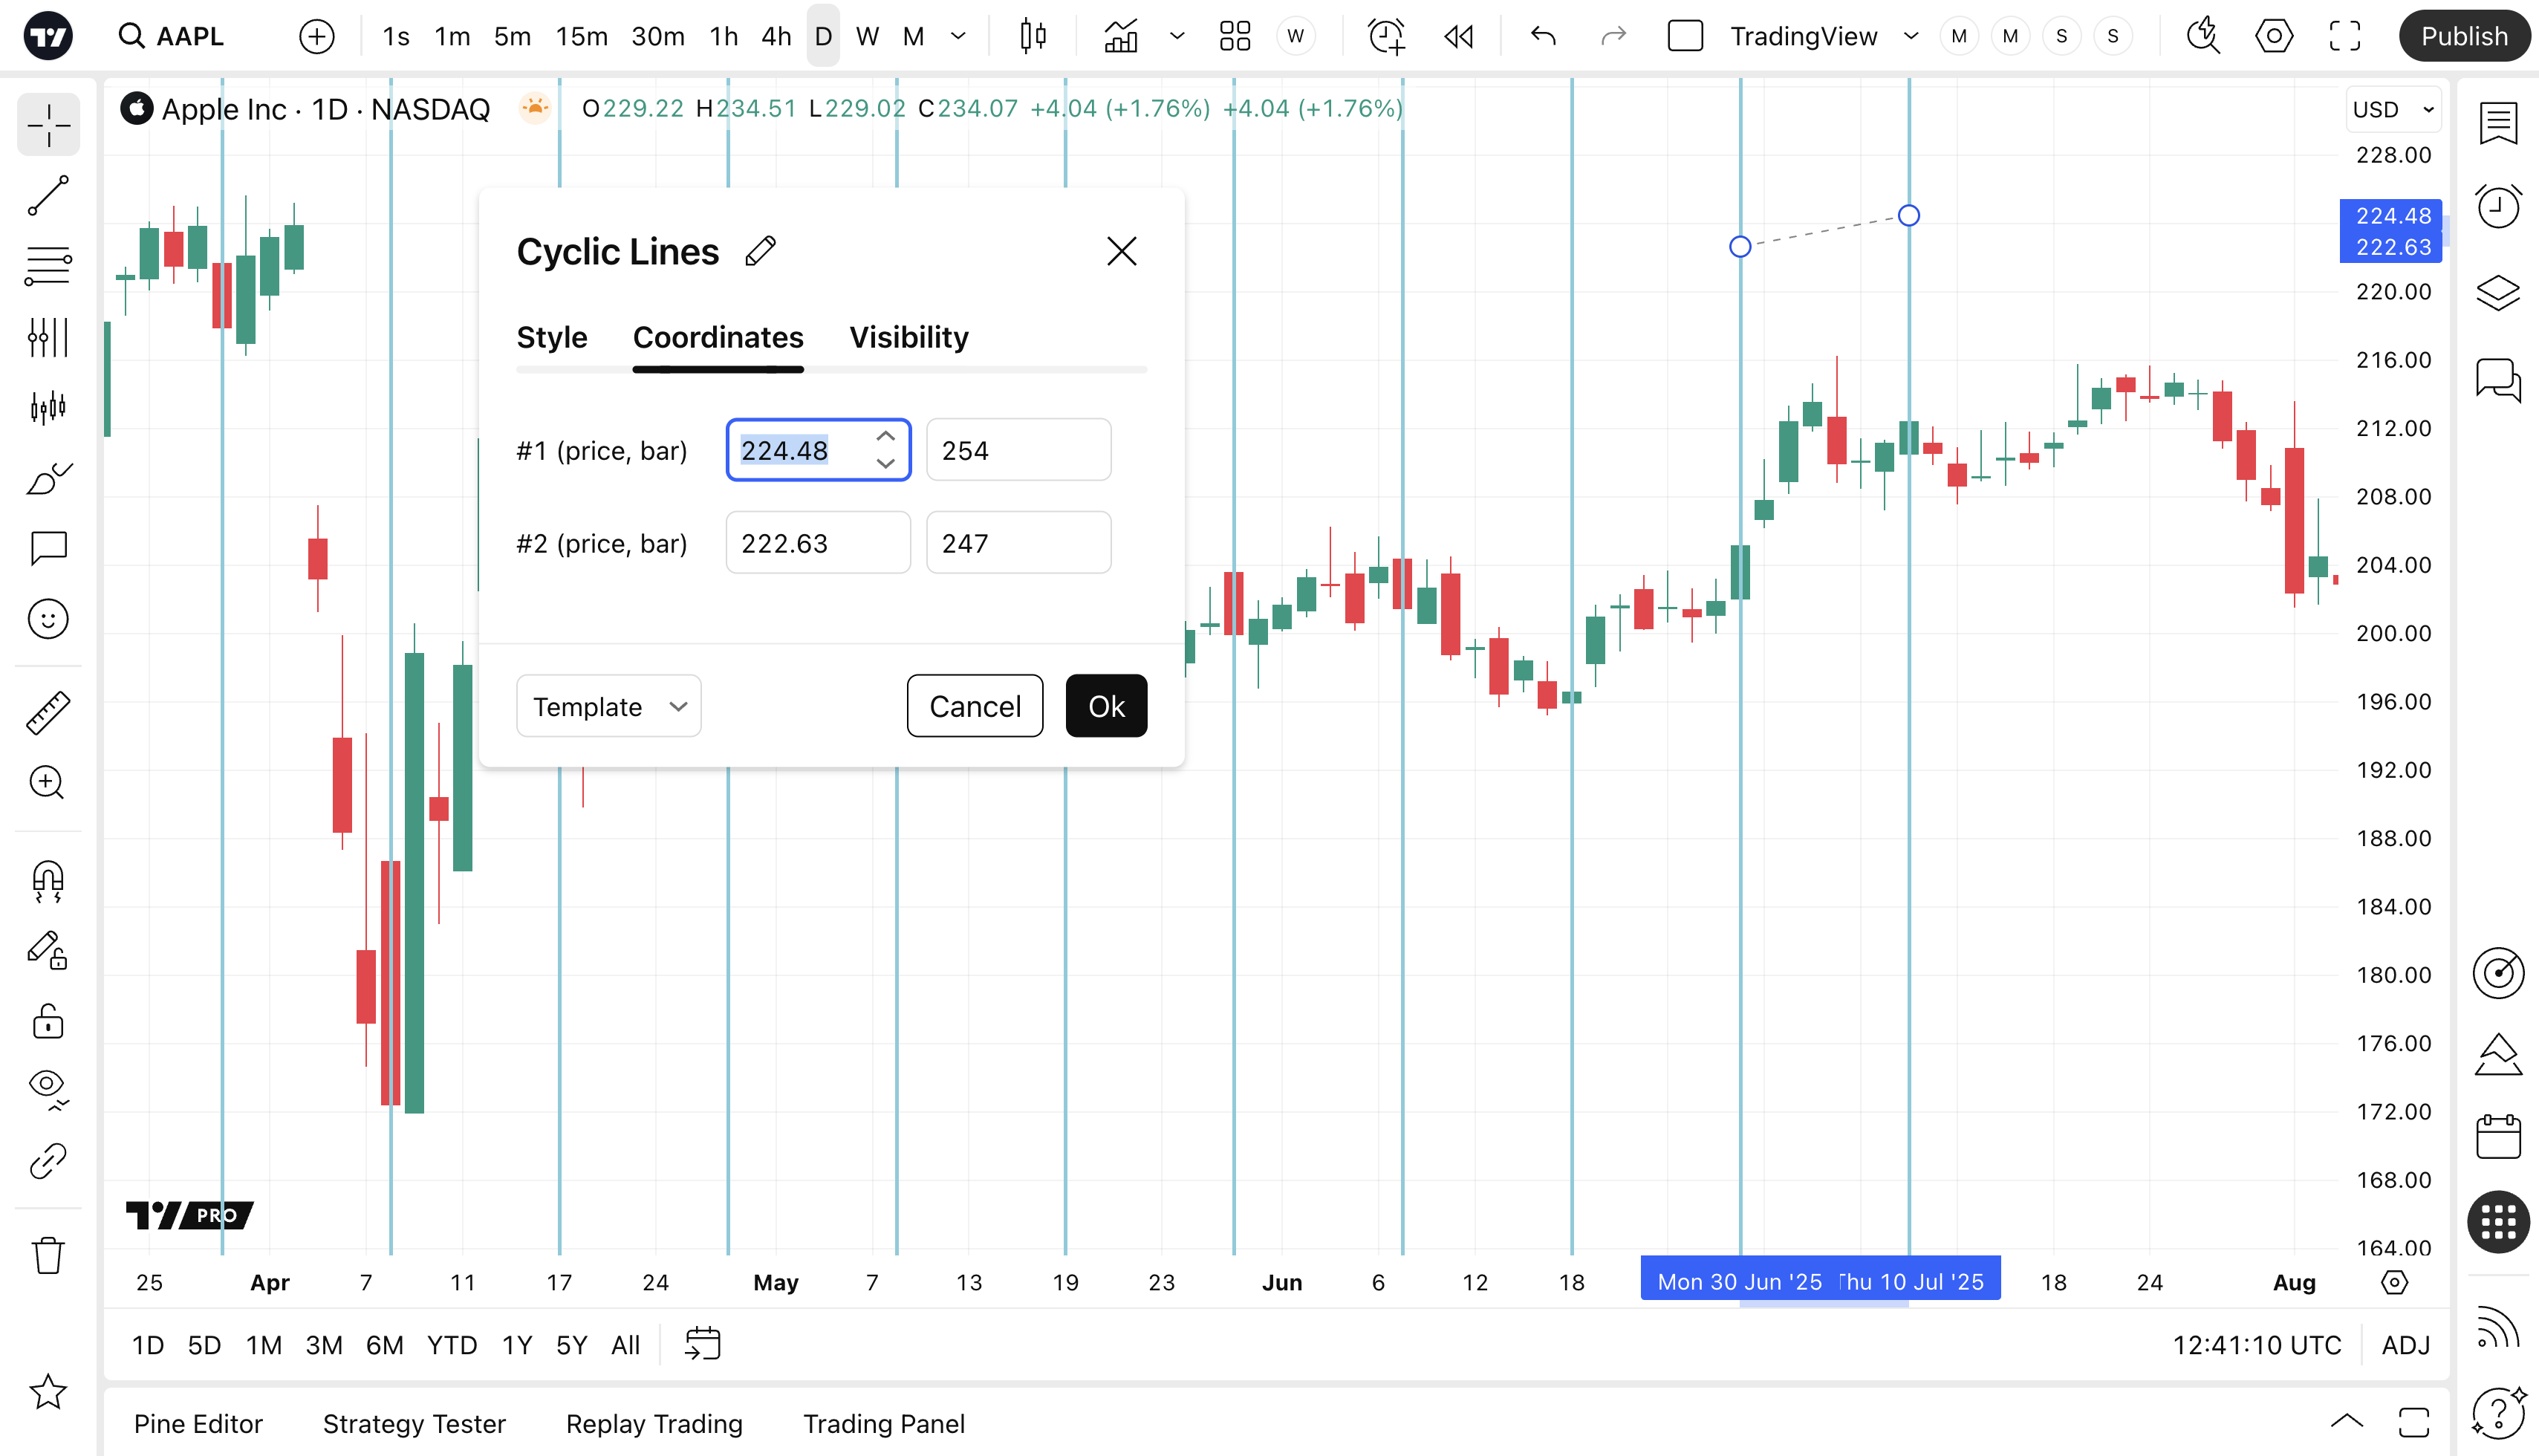Open the indicators chart icon

[1121, 37]
